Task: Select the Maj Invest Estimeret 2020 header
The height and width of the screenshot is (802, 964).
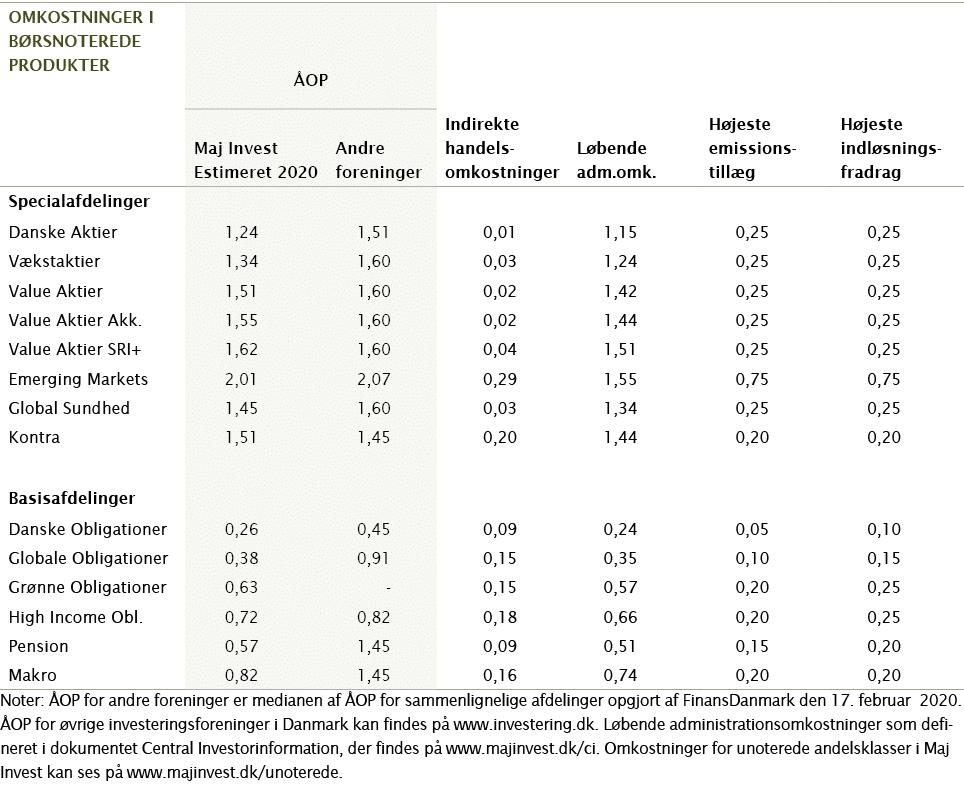Action: [256, 160]
